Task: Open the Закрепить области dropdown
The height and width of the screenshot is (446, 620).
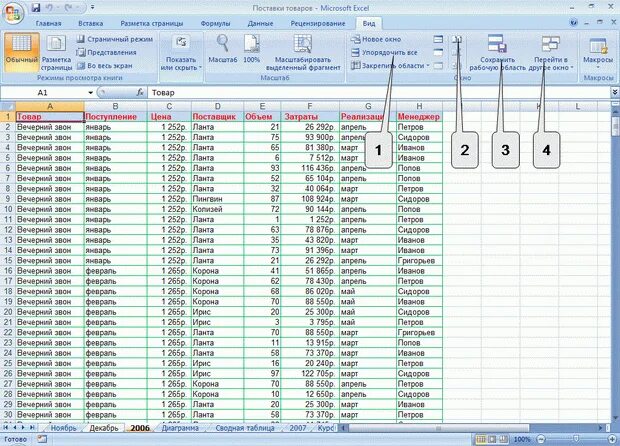Action: [390, 66]
